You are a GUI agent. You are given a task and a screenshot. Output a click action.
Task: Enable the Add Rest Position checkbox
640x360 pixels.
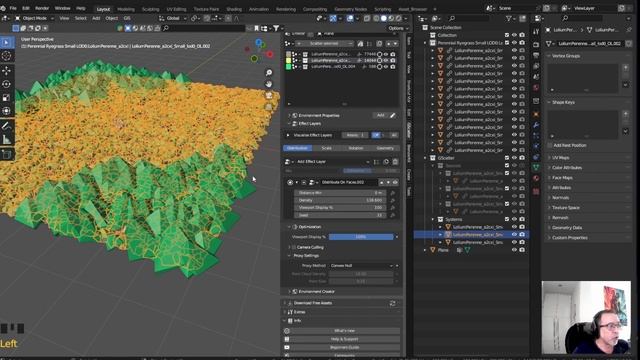[x=550, y=145]
